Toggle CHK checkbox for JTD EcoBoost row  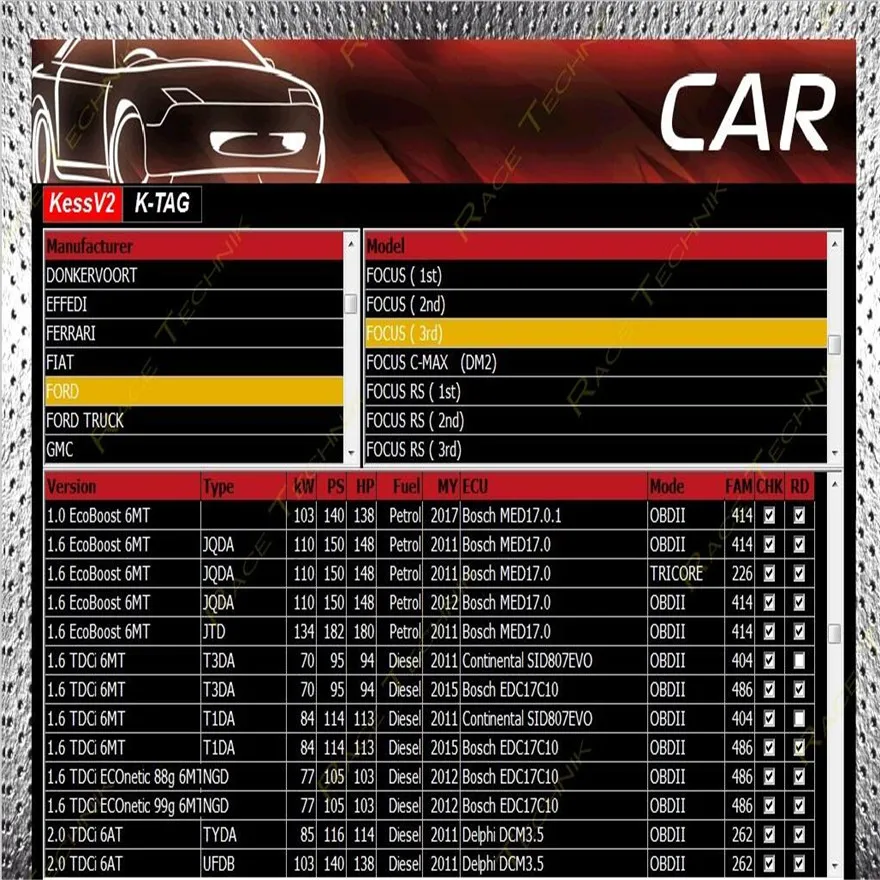pyautogui.click(x=769, y=632)
